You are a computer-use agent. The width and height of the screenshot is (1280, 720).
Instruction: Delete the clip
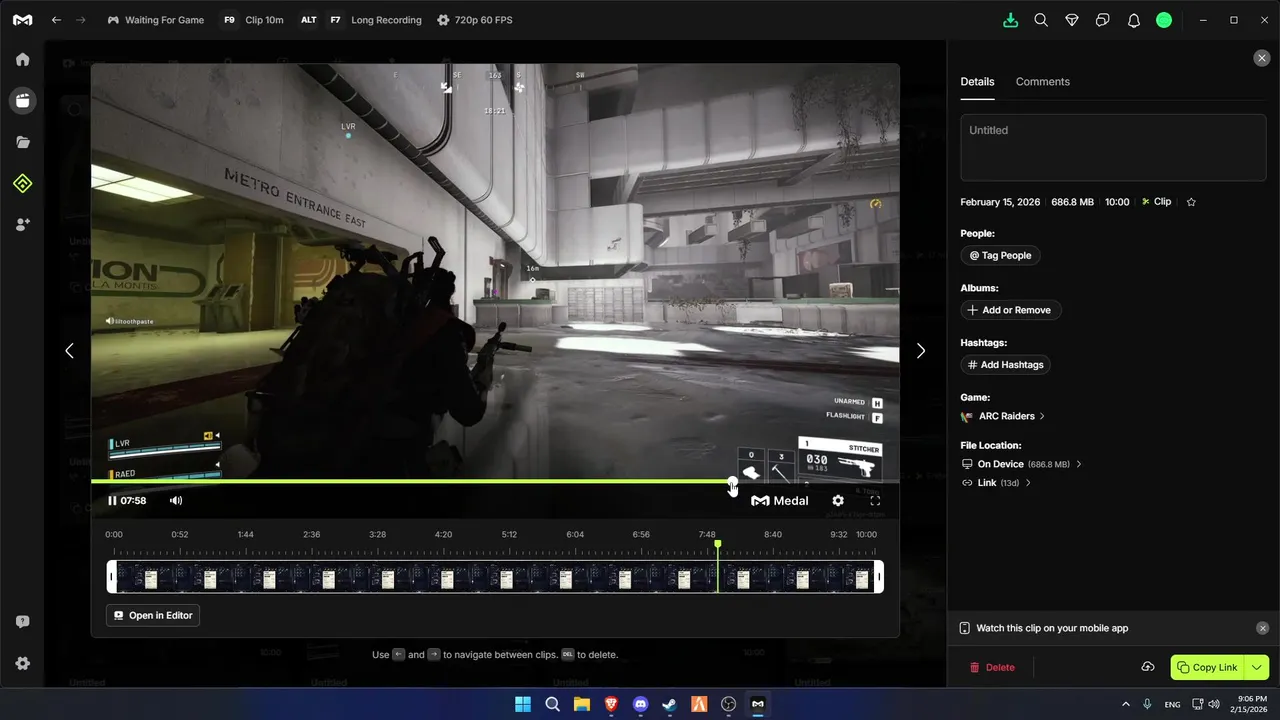(992, 667)
